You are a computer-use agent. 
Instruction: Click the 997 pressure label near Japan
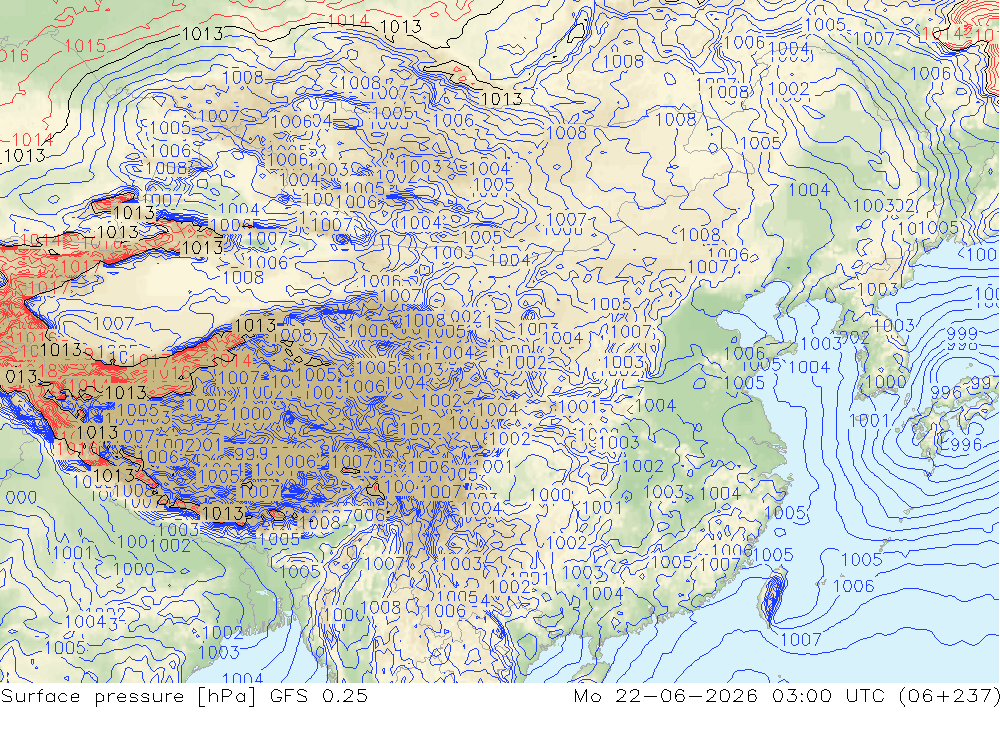coord(986,383)
